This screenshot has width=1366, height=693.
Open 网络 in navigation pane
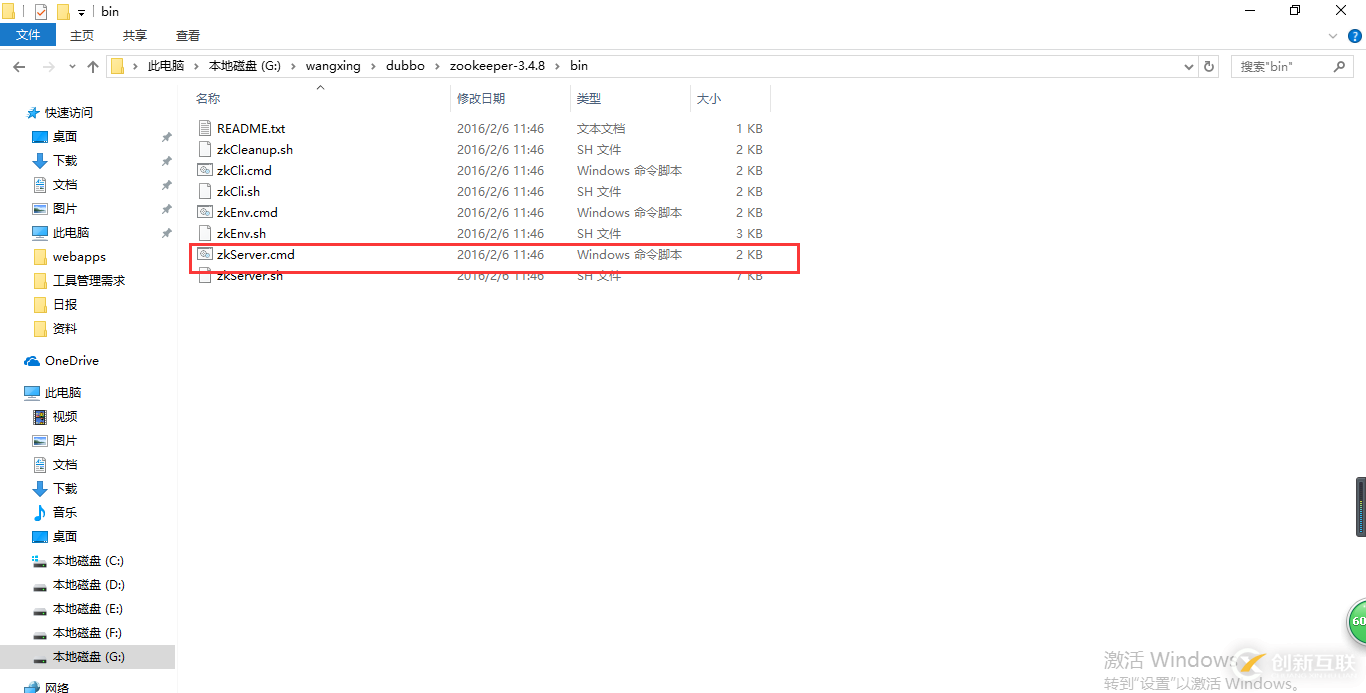(x=58, y=687)
